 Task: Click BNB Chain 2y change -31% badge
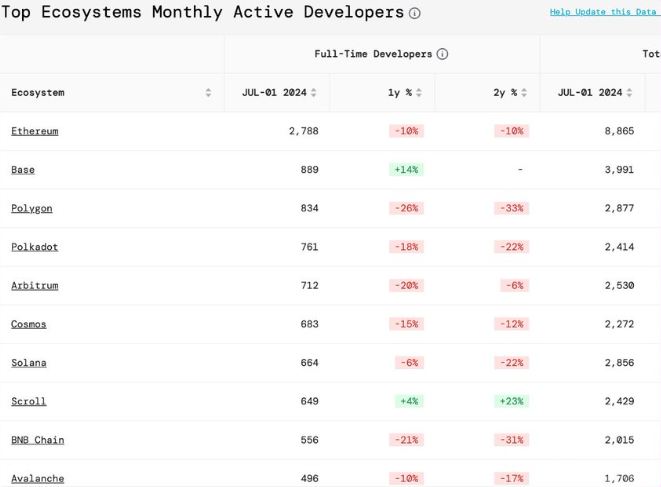[512, 440]
